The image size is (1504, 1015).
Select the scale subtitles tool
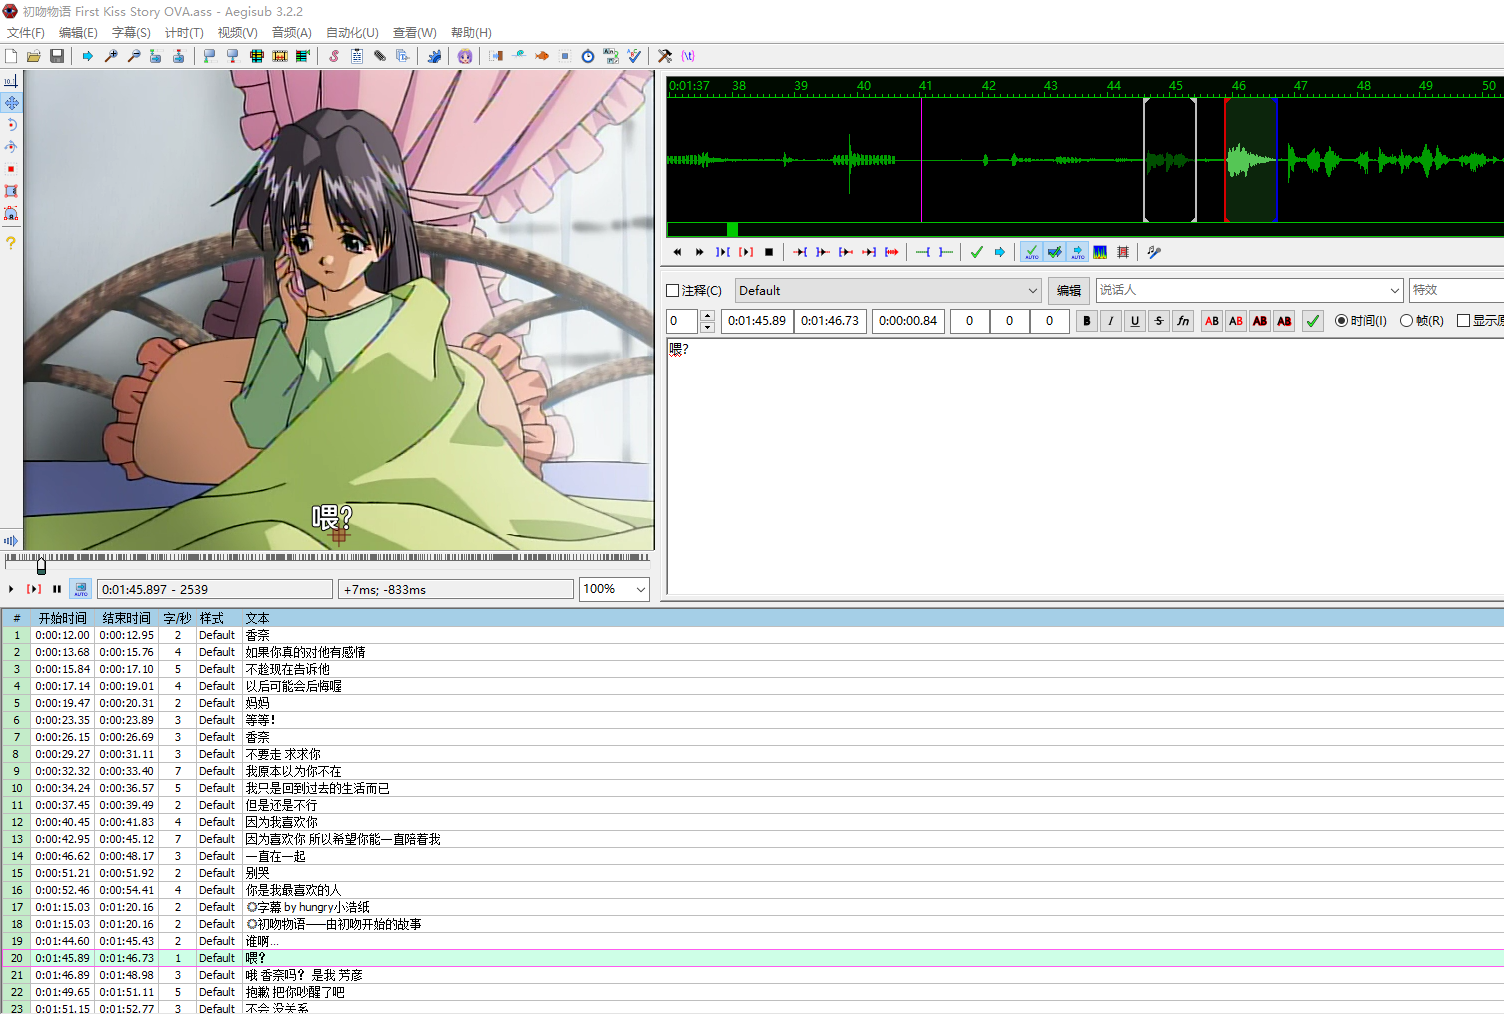click(x=11, y=169)
